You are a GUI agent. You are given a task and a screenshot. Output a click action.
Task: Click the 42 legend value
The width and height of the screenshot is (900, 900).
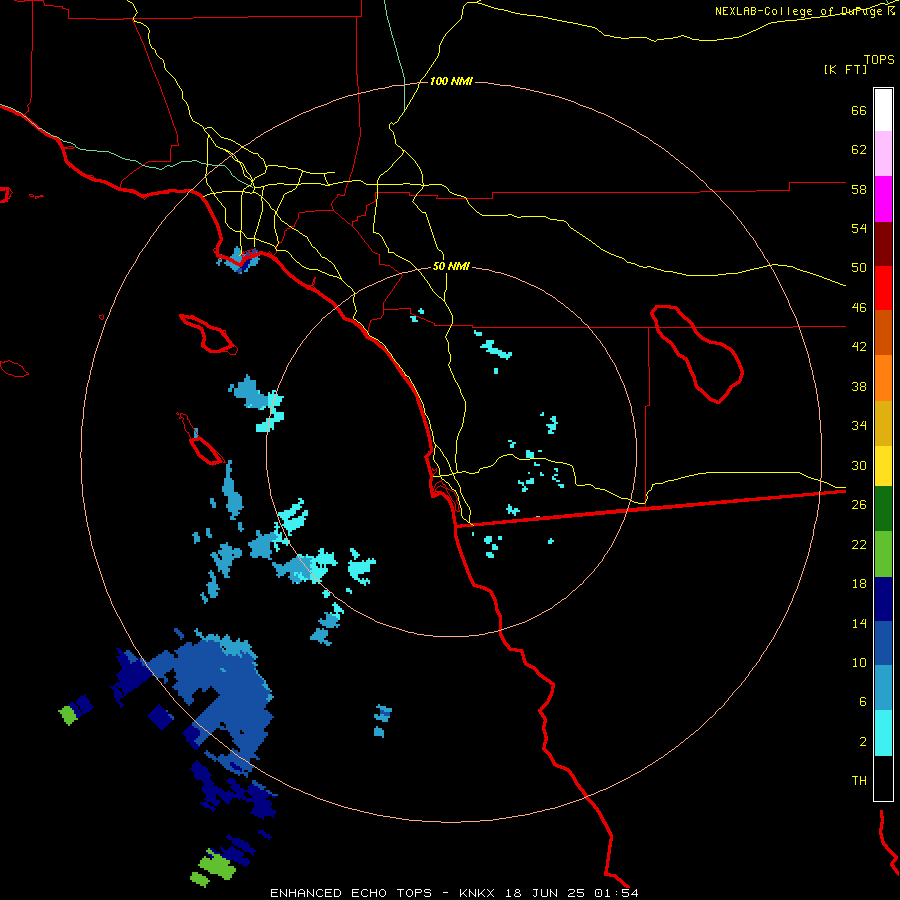coord(859,347)
